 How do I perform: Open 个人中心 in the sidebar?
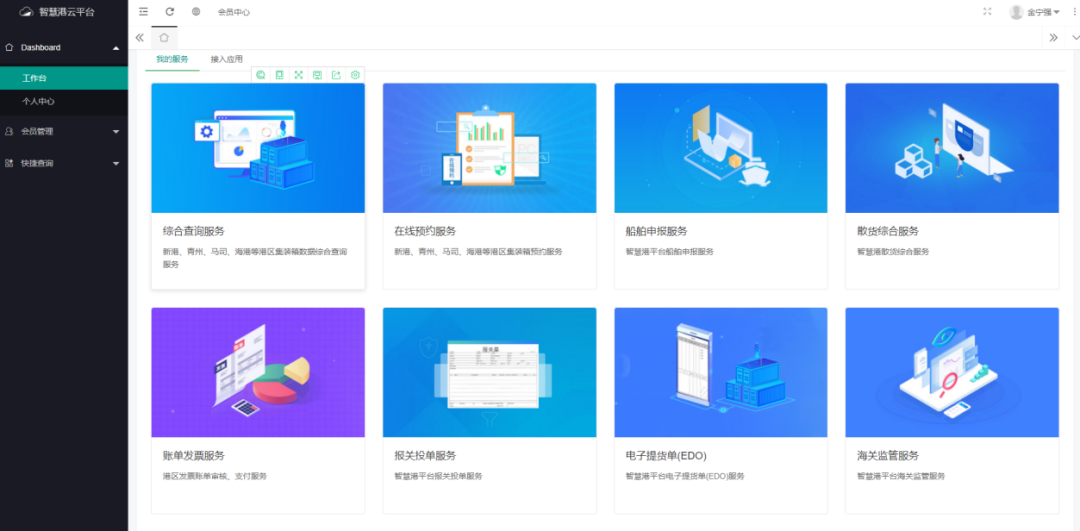pyautogui.click(x=64, y=101)
